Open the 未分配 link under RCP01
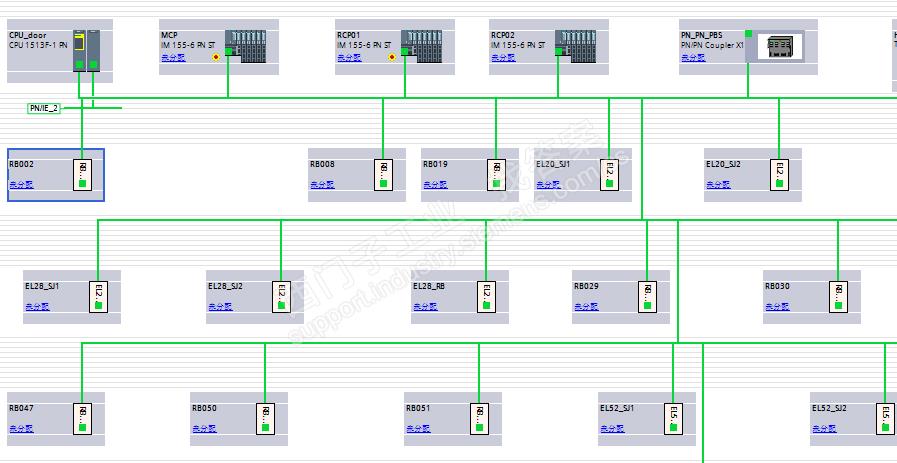The image size is (897, 463). pyautogui.click(x=349, y=58)
